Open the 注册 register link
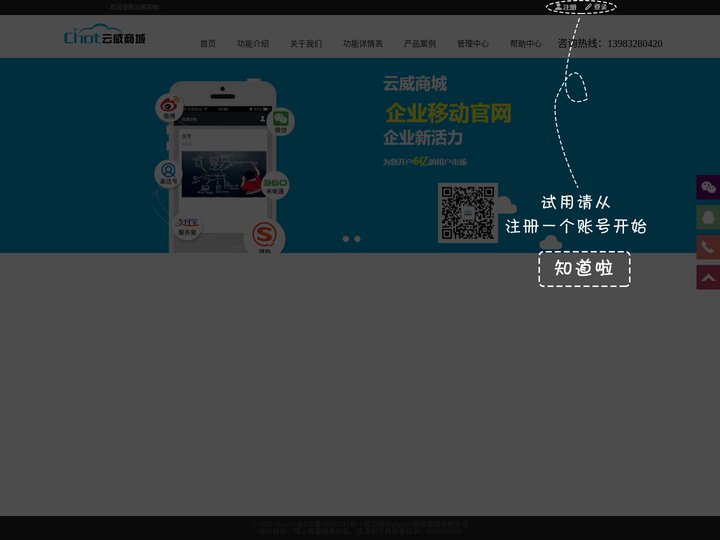Image resolution: width=720 pixels, height=540 pixels. (x=565, y=7)
